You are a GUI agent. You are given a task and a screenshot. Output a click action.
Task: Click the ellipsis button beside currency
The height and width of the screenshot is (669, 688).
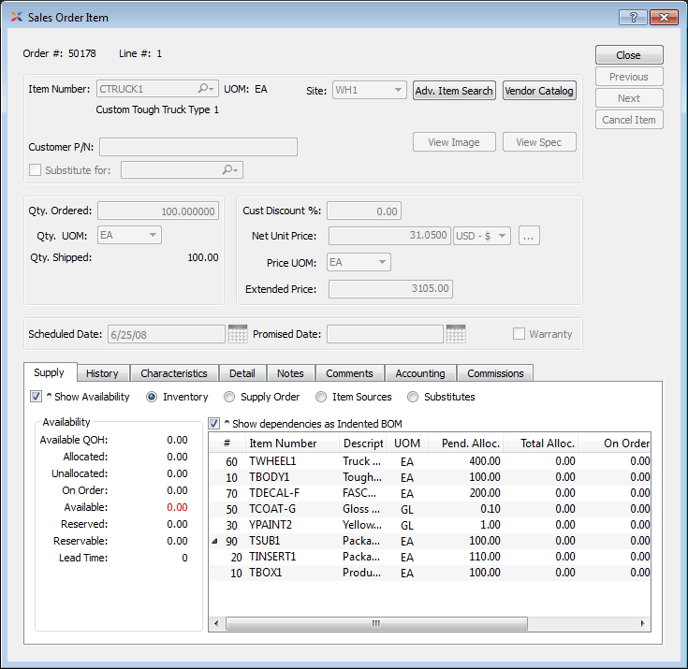point(529,236)
